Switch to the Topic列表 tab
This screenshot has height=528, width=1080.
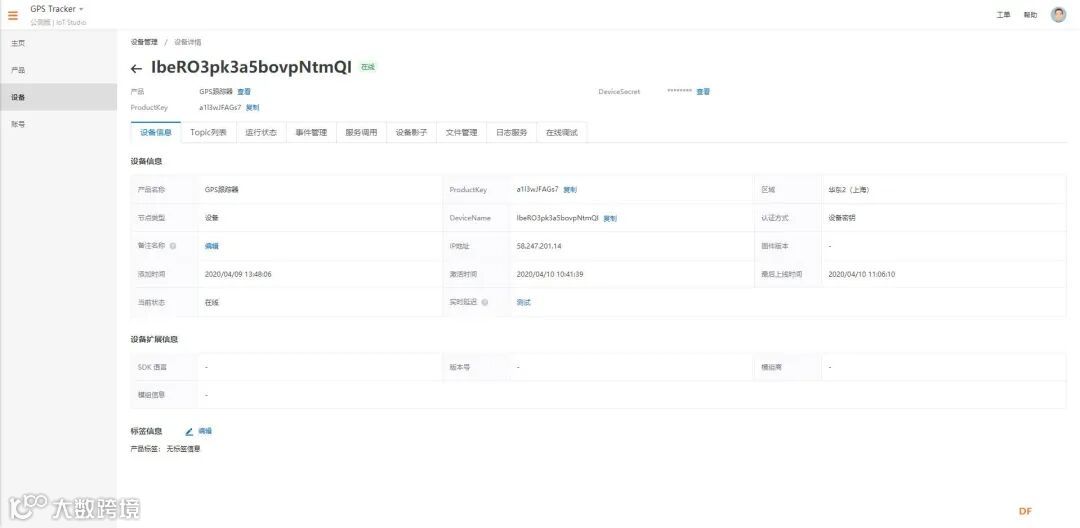[208, 133]
